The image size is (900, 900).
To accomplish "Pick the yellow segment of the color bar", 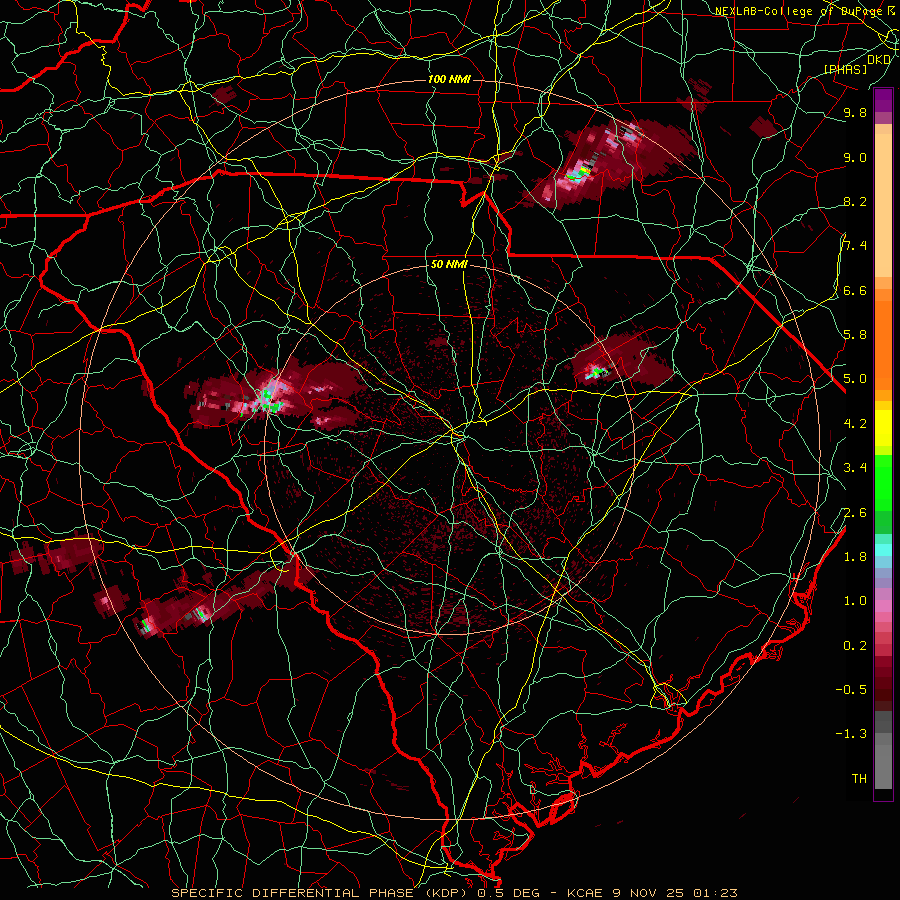I will tap(883, 428).
